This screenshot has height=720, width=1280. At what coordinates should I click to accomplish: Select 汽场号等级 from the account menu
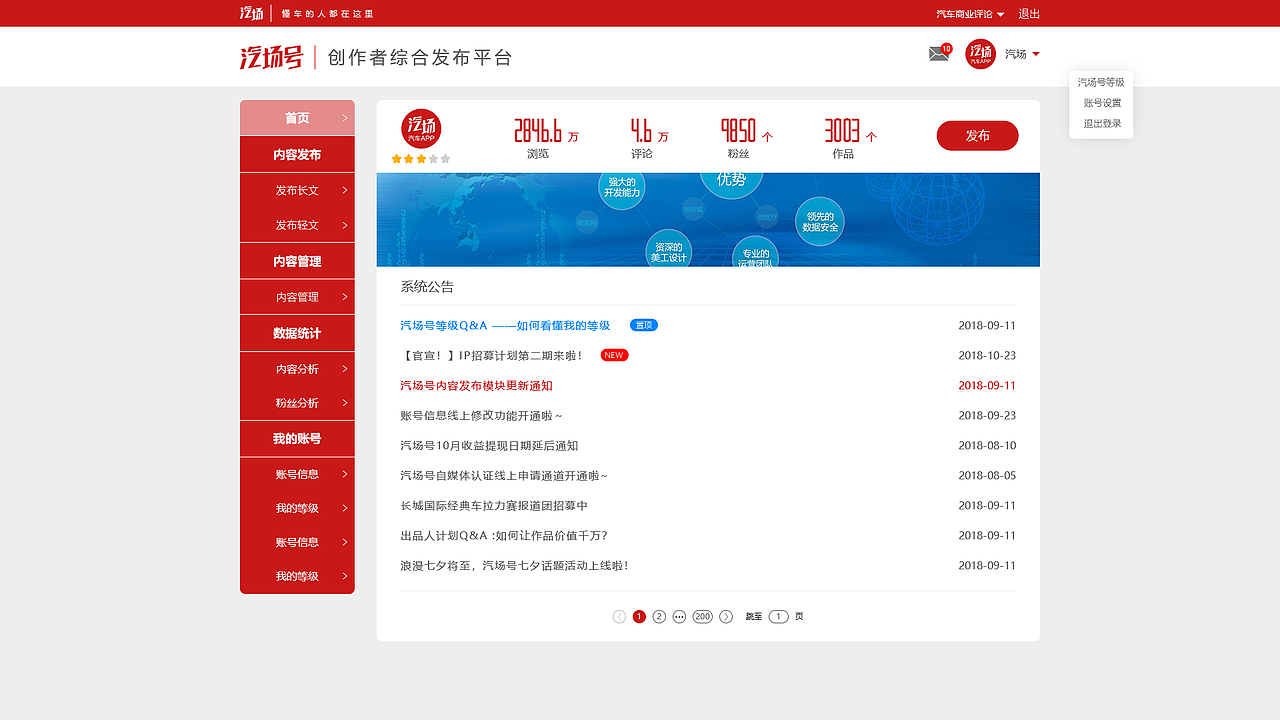pyautogui.click(x=1101, y=83)
